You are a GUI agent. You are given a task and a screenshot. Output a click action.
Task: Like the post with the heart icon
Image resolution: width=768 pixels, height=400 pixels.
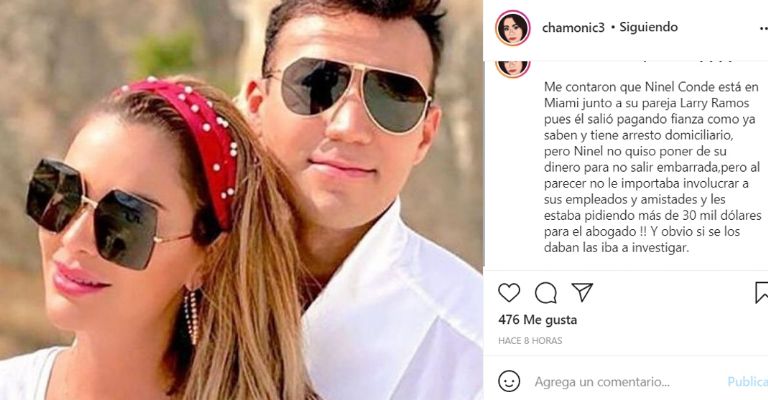pyautogui.click(x=509, y=293)
